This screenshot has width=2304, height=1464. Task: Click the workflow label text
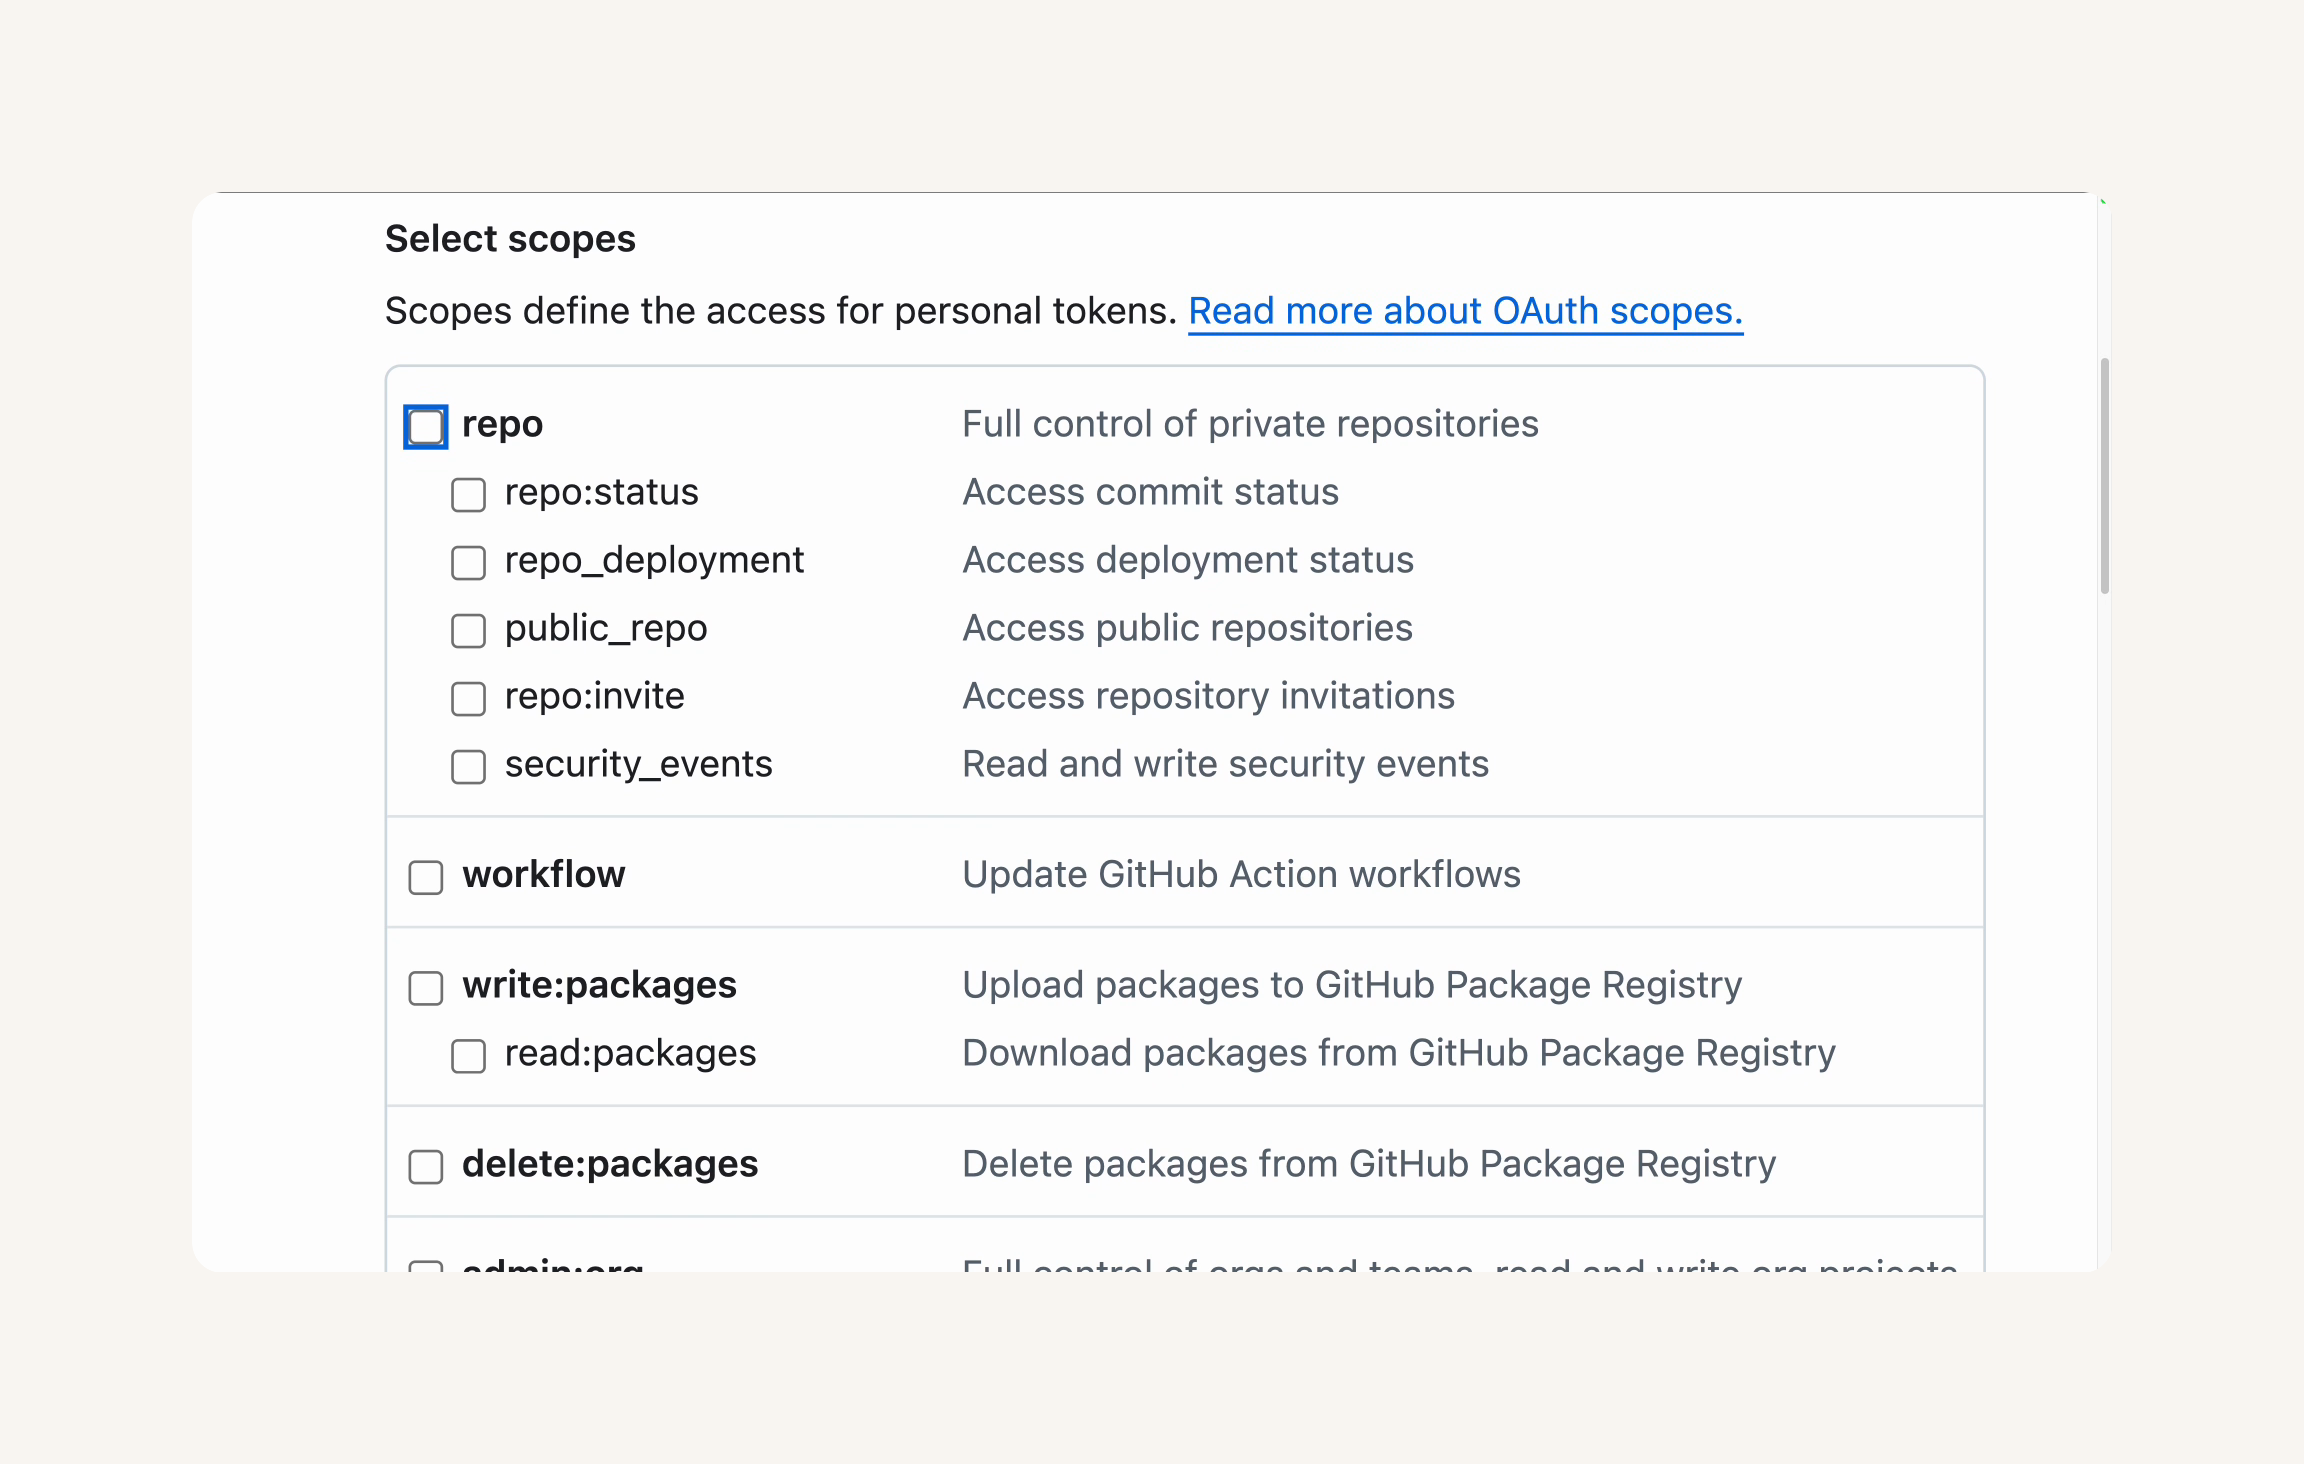tap(543, 874)
